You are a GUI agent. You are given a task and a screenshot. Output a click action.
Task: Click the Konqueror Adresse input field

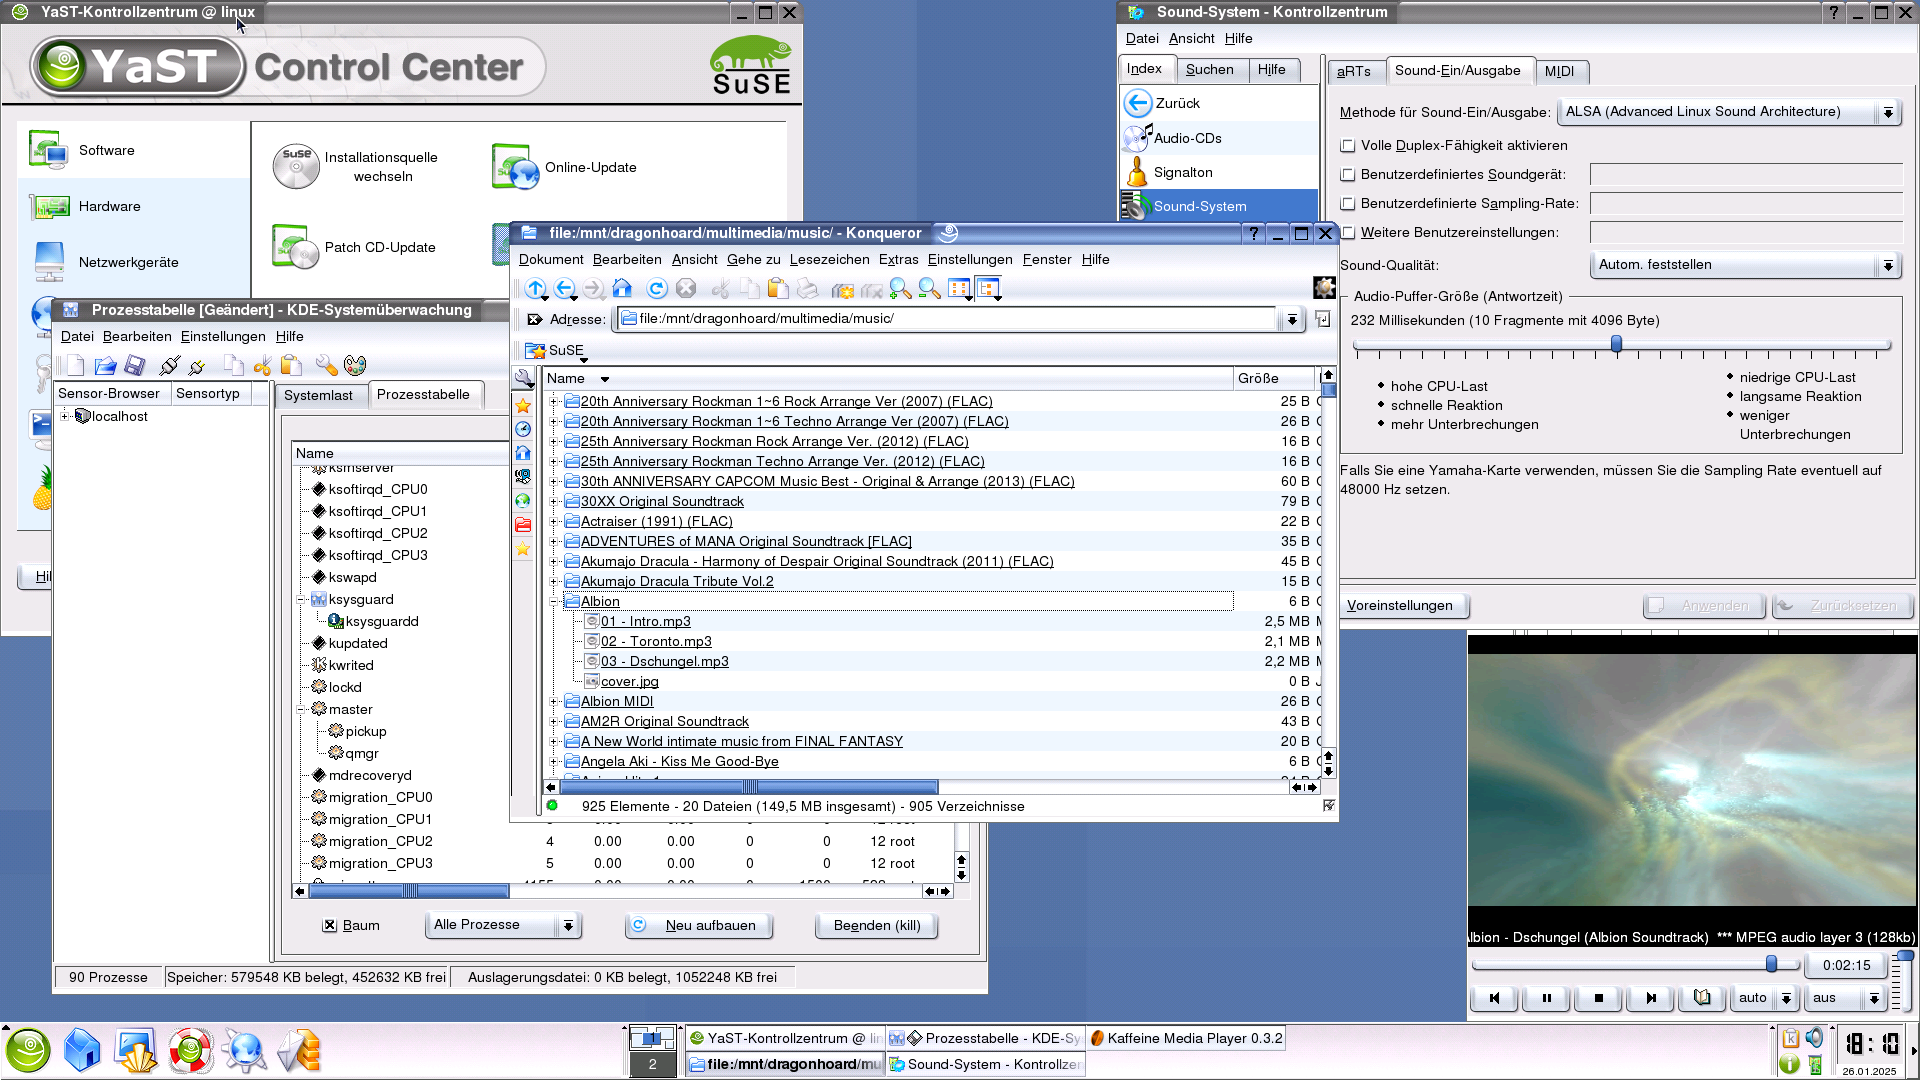pos(948,320)
